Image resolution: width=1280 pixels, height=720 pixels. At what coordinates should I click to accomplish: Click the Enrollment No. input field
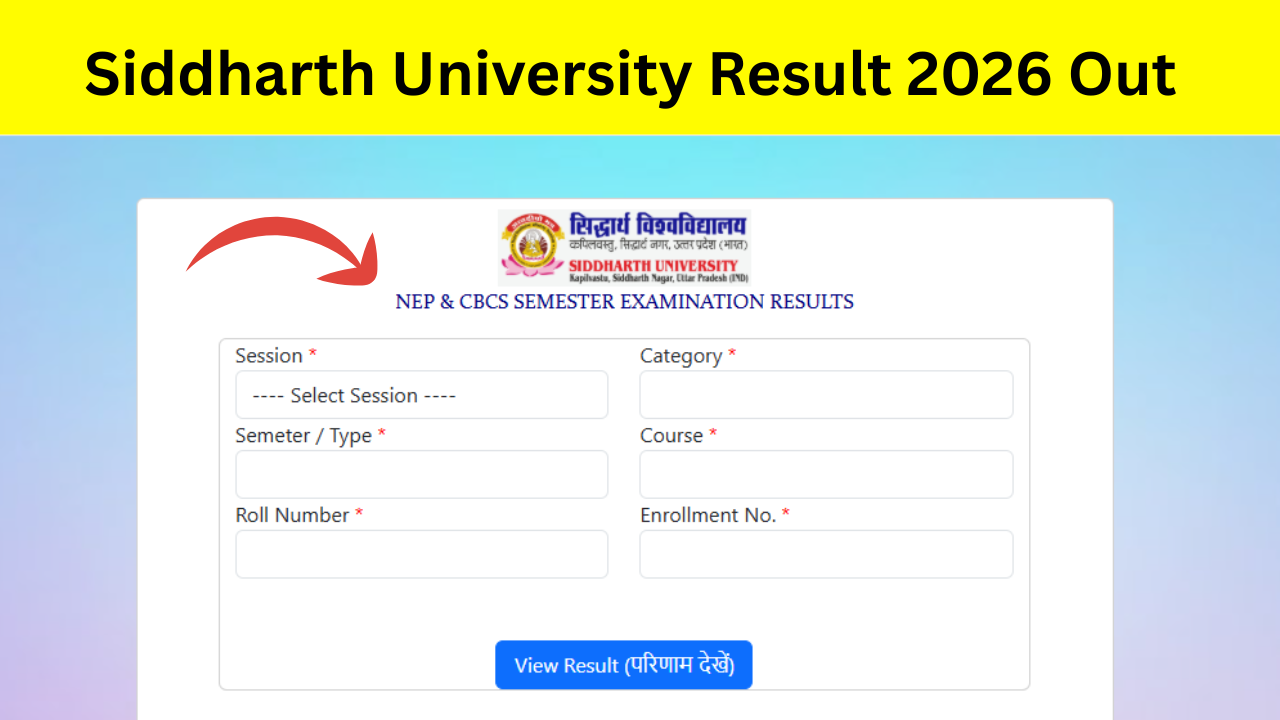826,553
